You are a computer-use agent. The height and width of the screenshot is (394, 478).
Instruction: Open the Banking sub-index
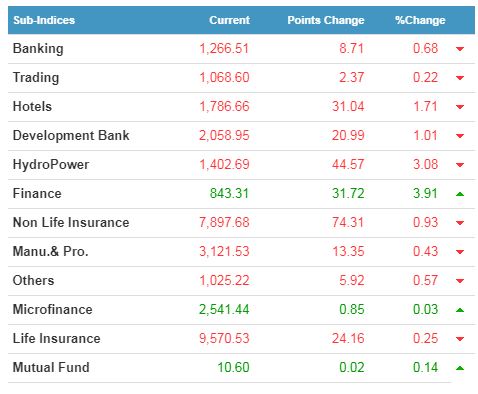(38, 49)
